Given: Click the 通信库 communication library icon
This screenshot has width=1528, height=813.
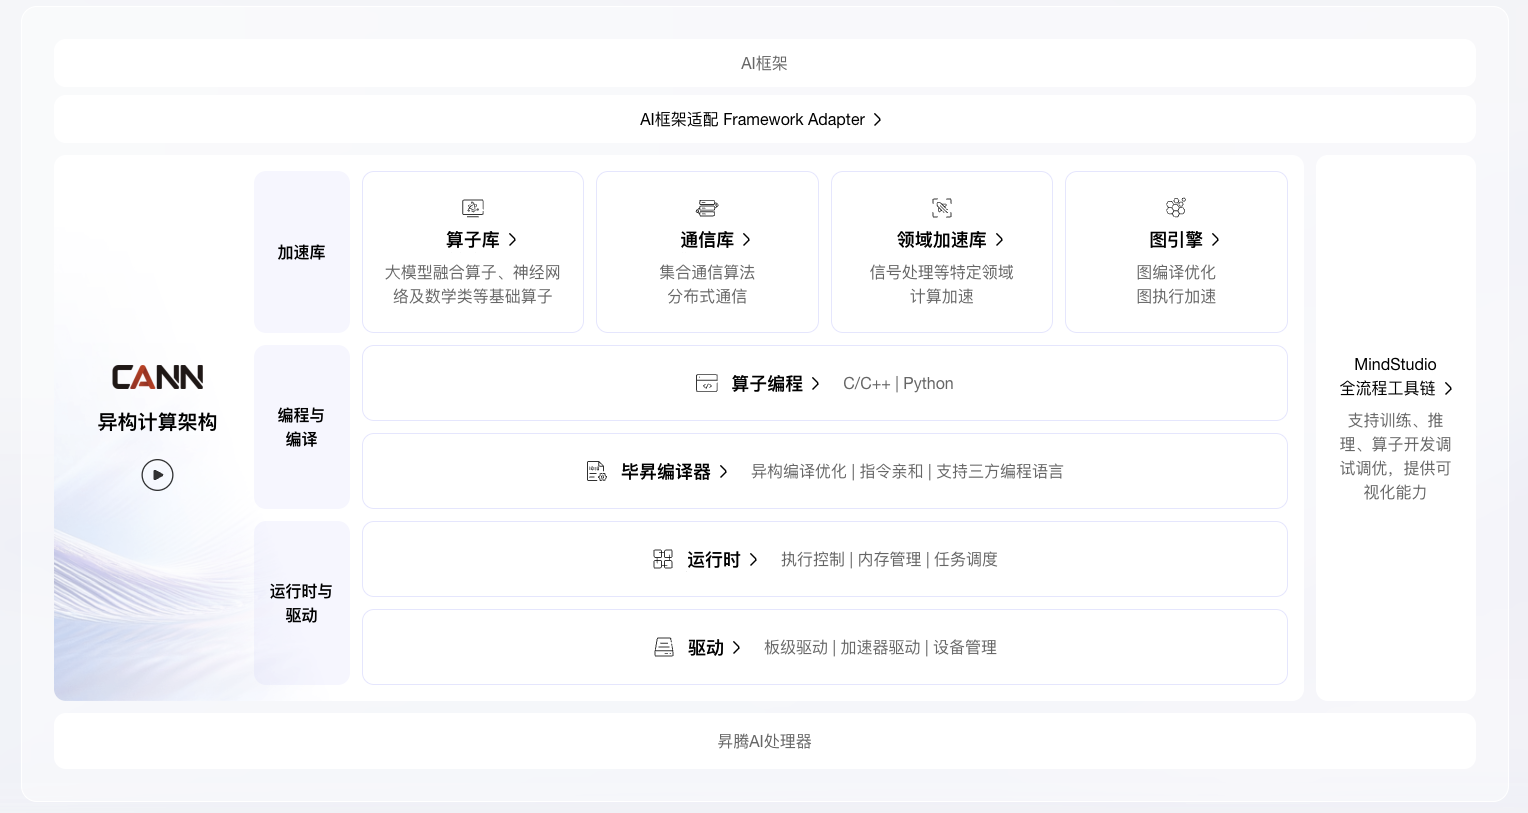Looking at the screenshot, I should pyautogui.click(x=707, y=207).
